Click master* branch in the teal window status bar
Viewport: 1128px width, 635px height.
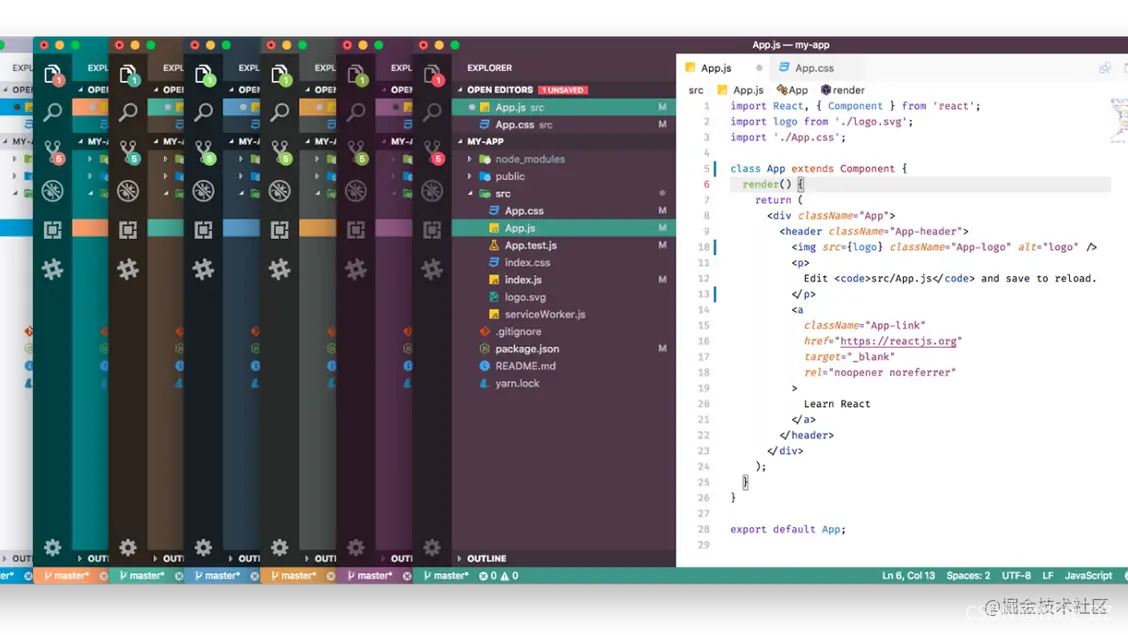(x=67, y=575)
